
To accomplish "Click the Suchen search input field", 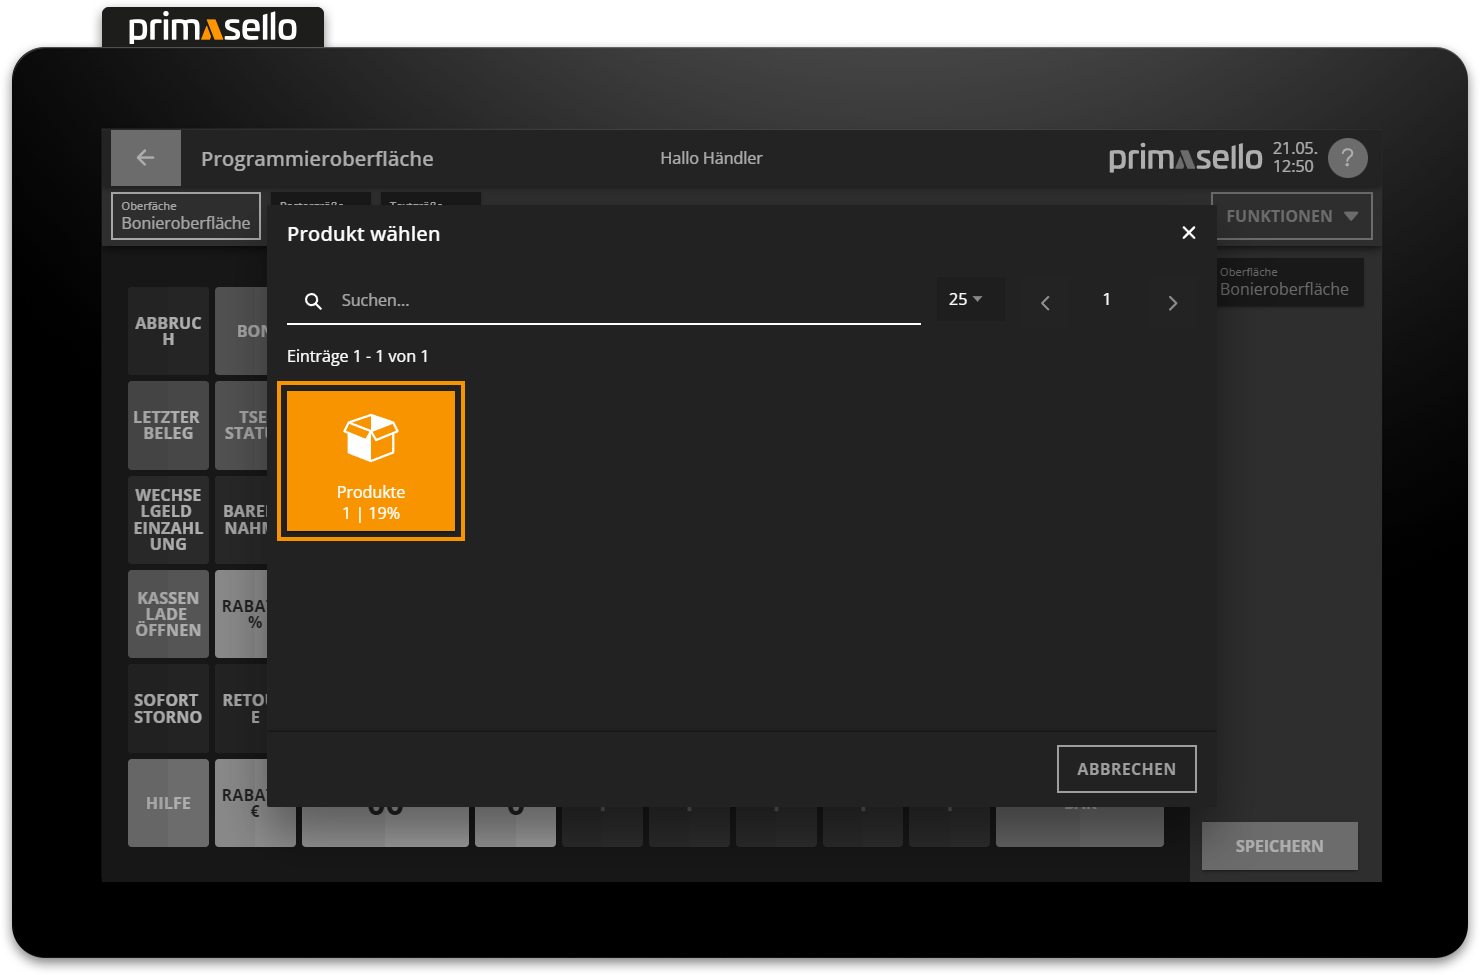I will [600, 300].
